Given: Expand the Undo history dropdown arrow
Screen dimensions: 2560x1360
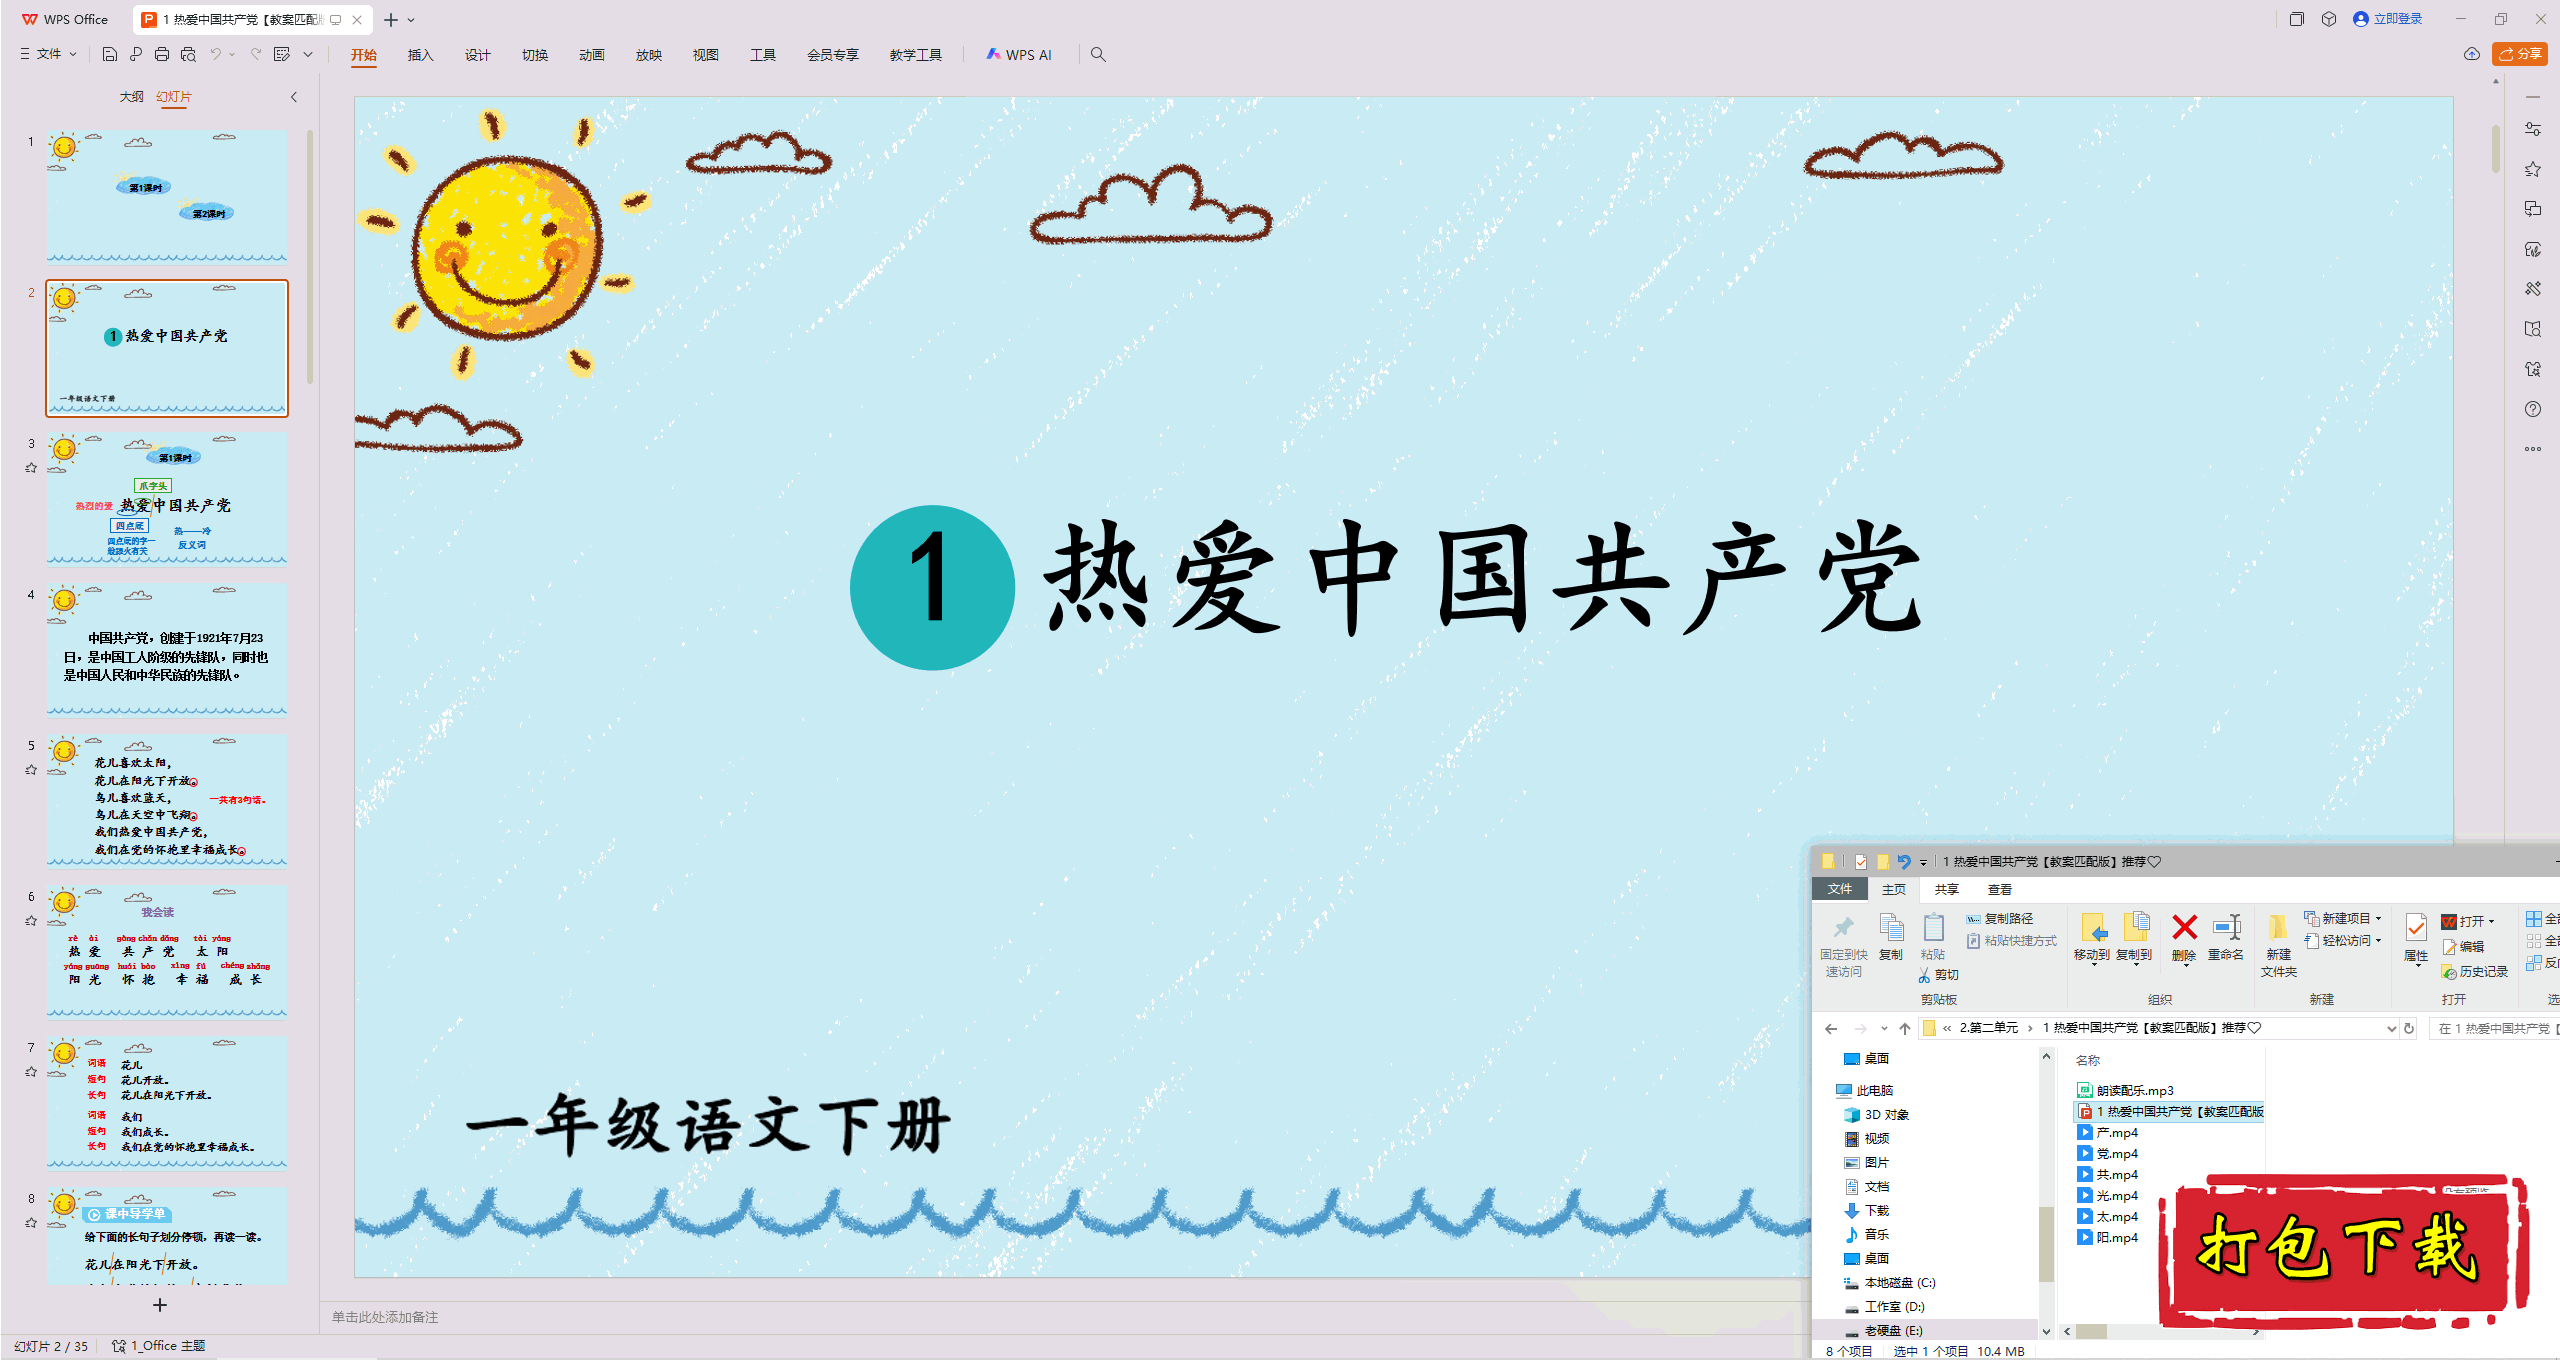Looking at the screenshot, I should pyautogui.click(x=232, y=54).
